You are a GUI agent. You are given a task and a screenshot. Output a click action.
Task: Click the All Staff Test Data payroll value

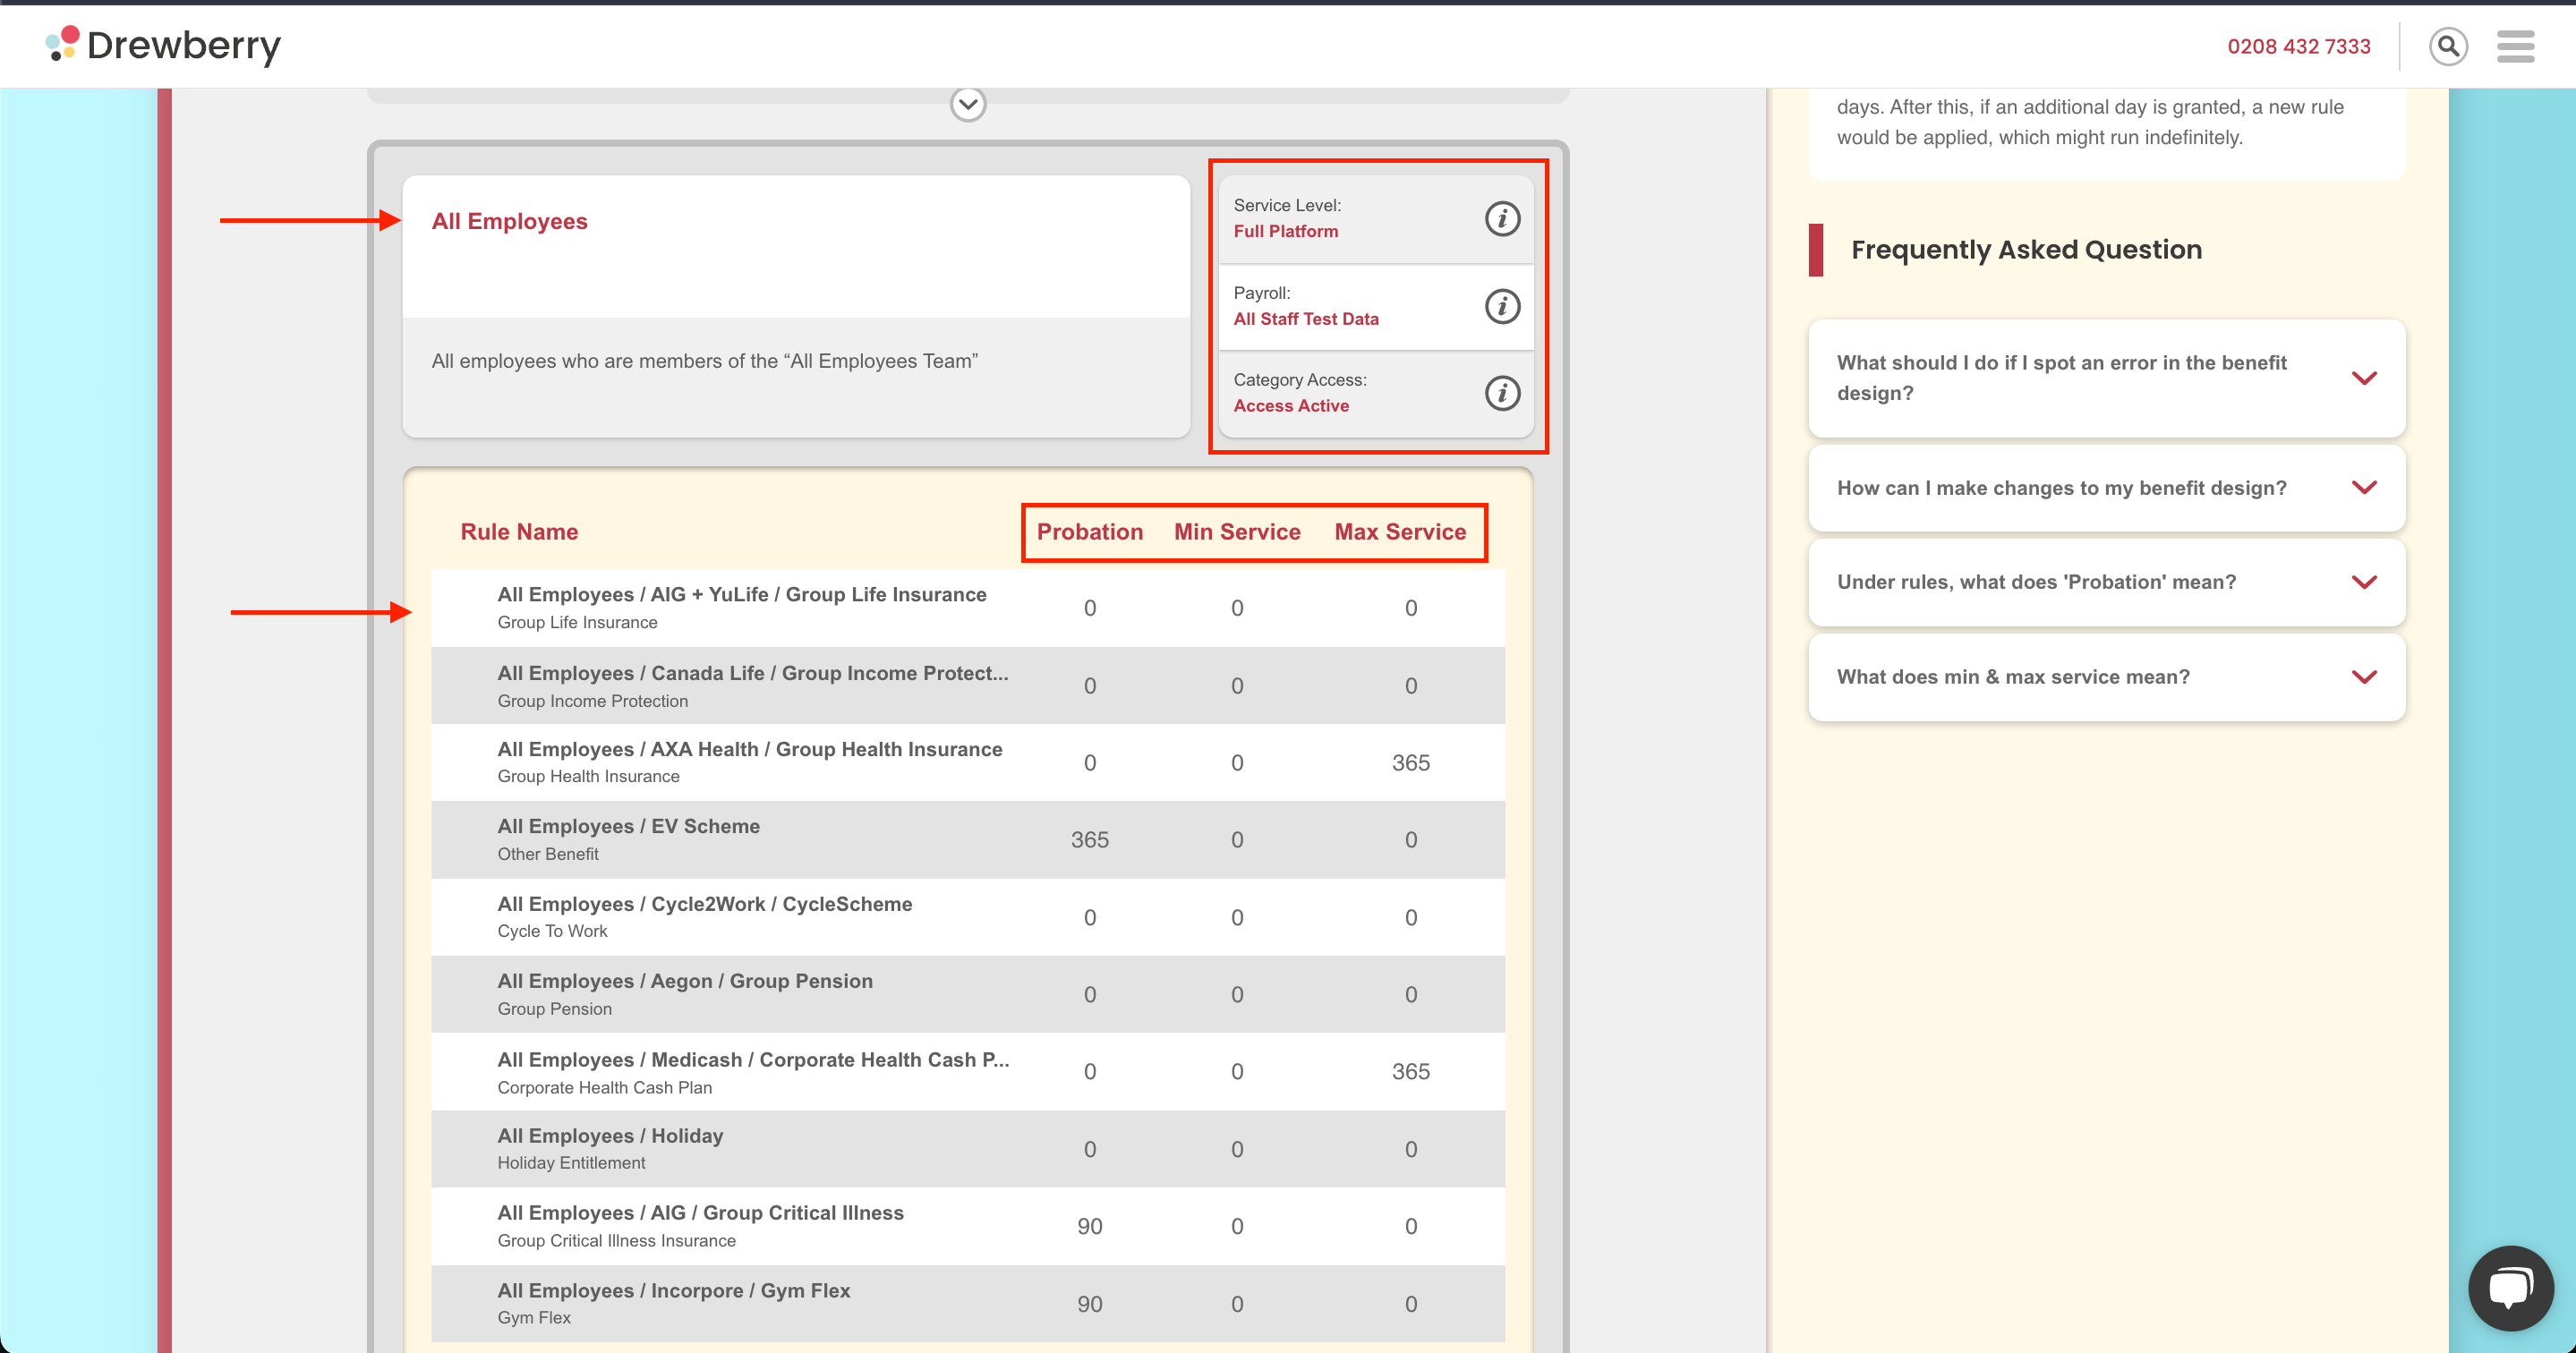click(x=1305, y=319)
